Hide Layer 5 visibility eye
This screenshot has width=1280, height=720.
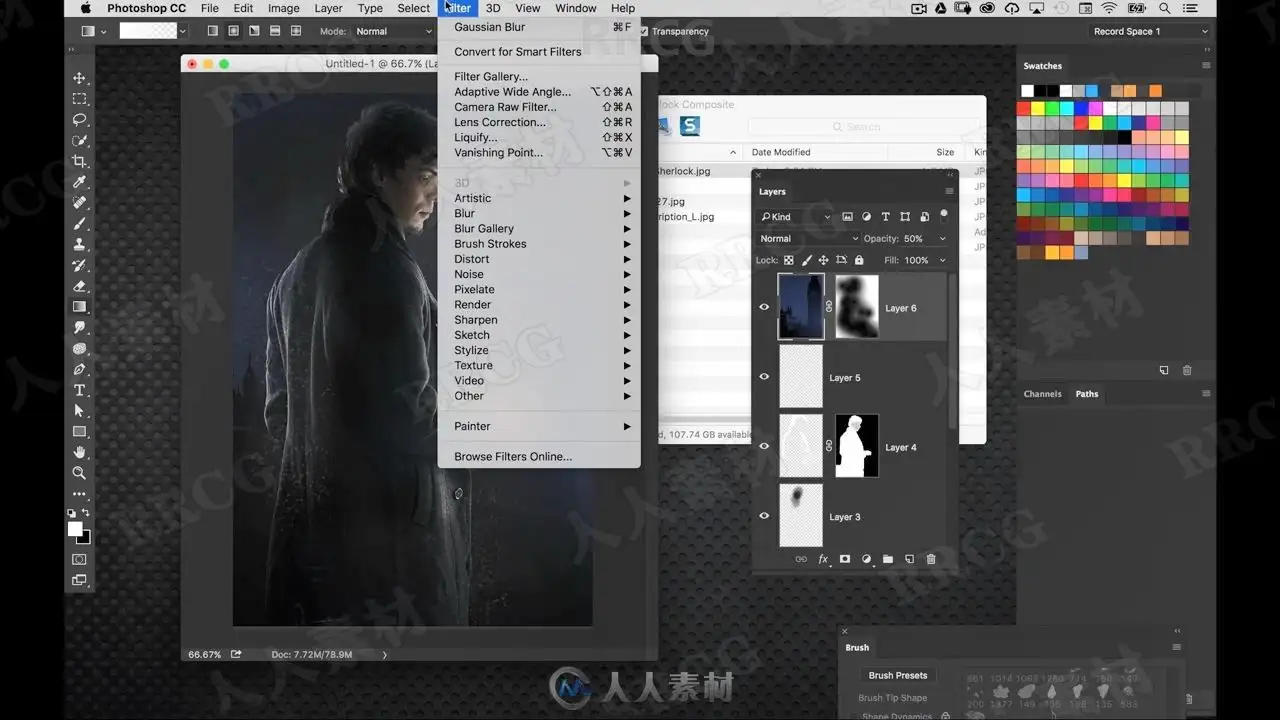pyautogui.click(x=764, y=377)
